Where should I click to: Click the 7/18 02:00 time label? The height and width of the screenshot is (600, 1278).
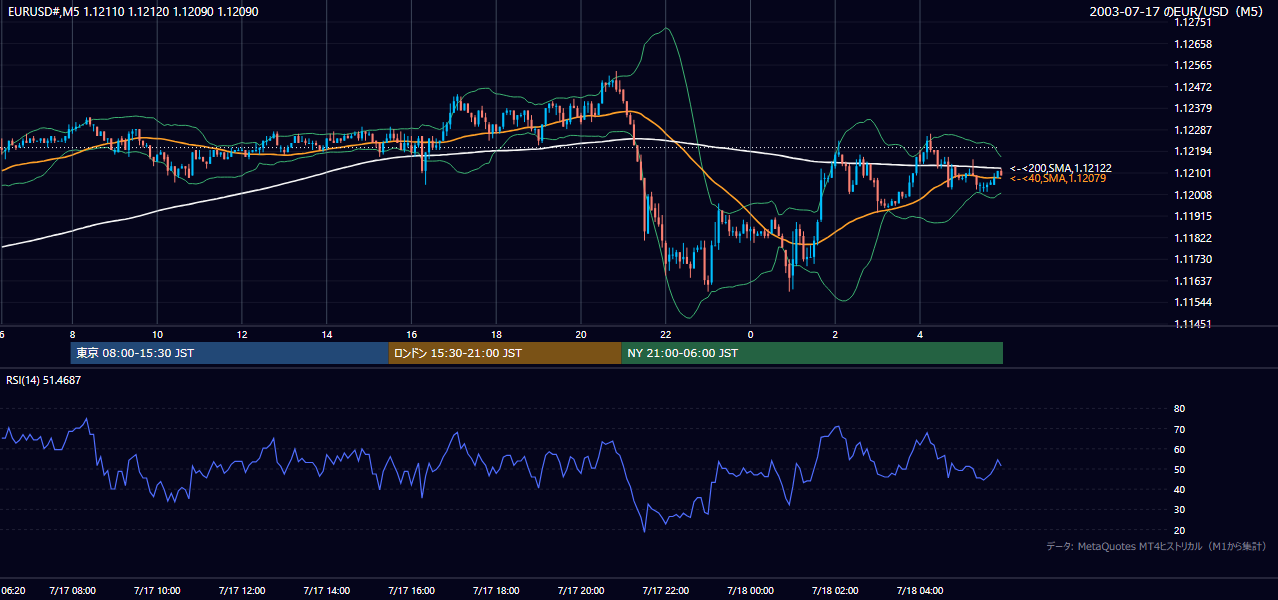point(835,591)
